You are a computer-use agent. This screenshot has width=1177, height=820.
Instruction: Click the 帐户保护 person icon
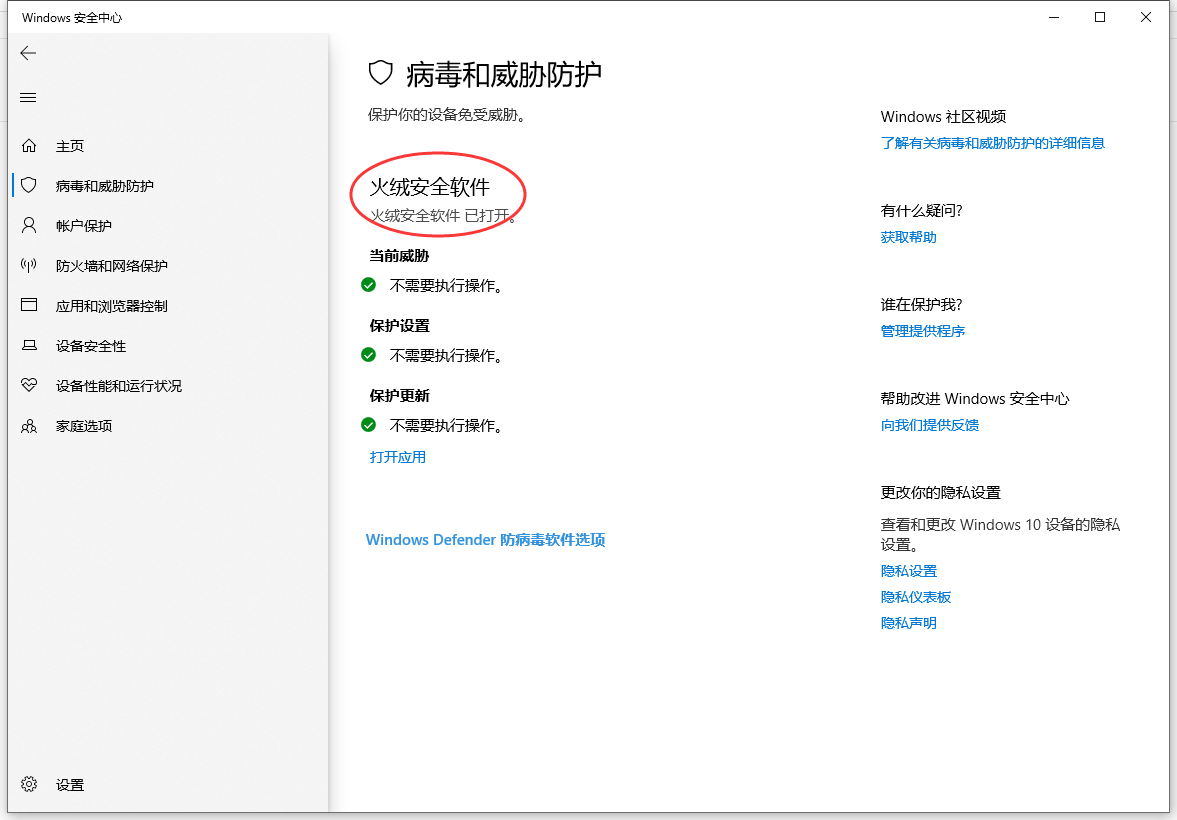click(29, 226)
